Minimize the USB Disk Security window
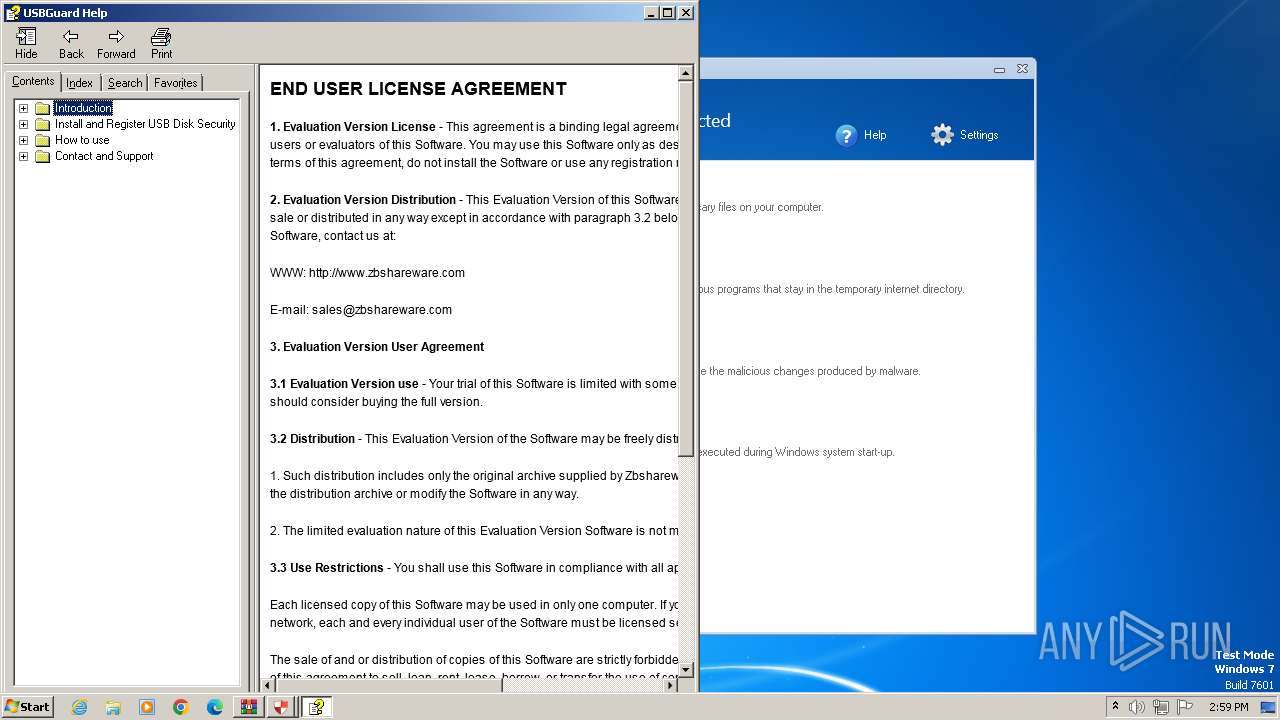 tap(999, 70)
